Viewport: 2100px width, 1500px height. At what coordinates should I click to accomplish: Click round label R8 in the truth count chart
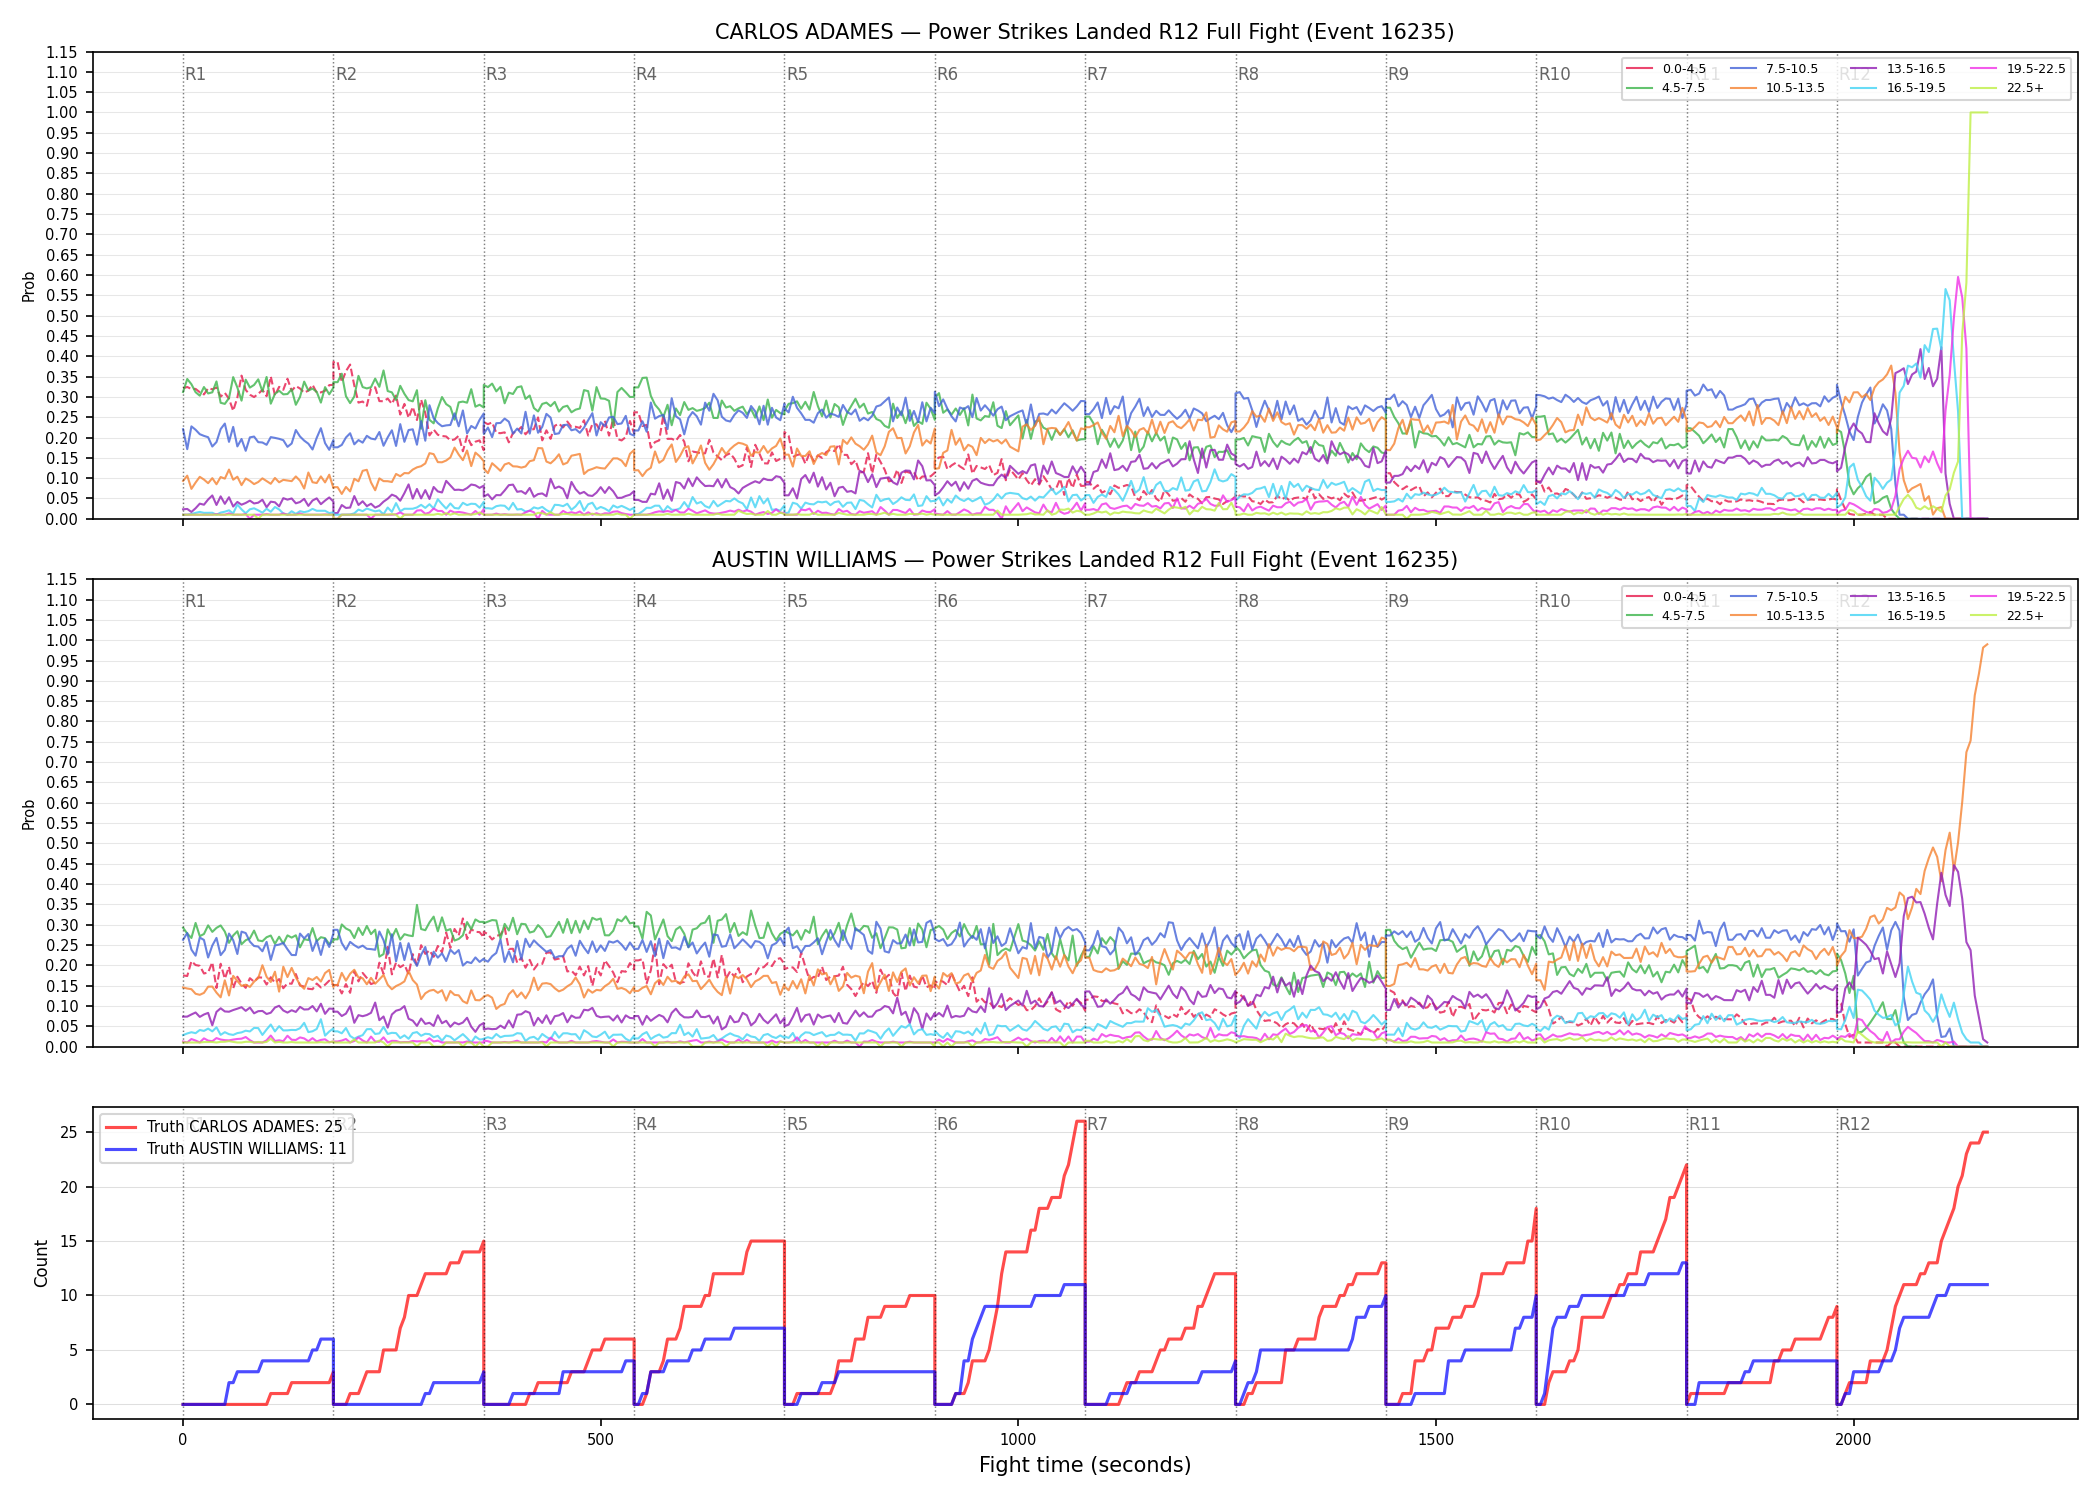click(x=1248, y=1124)
